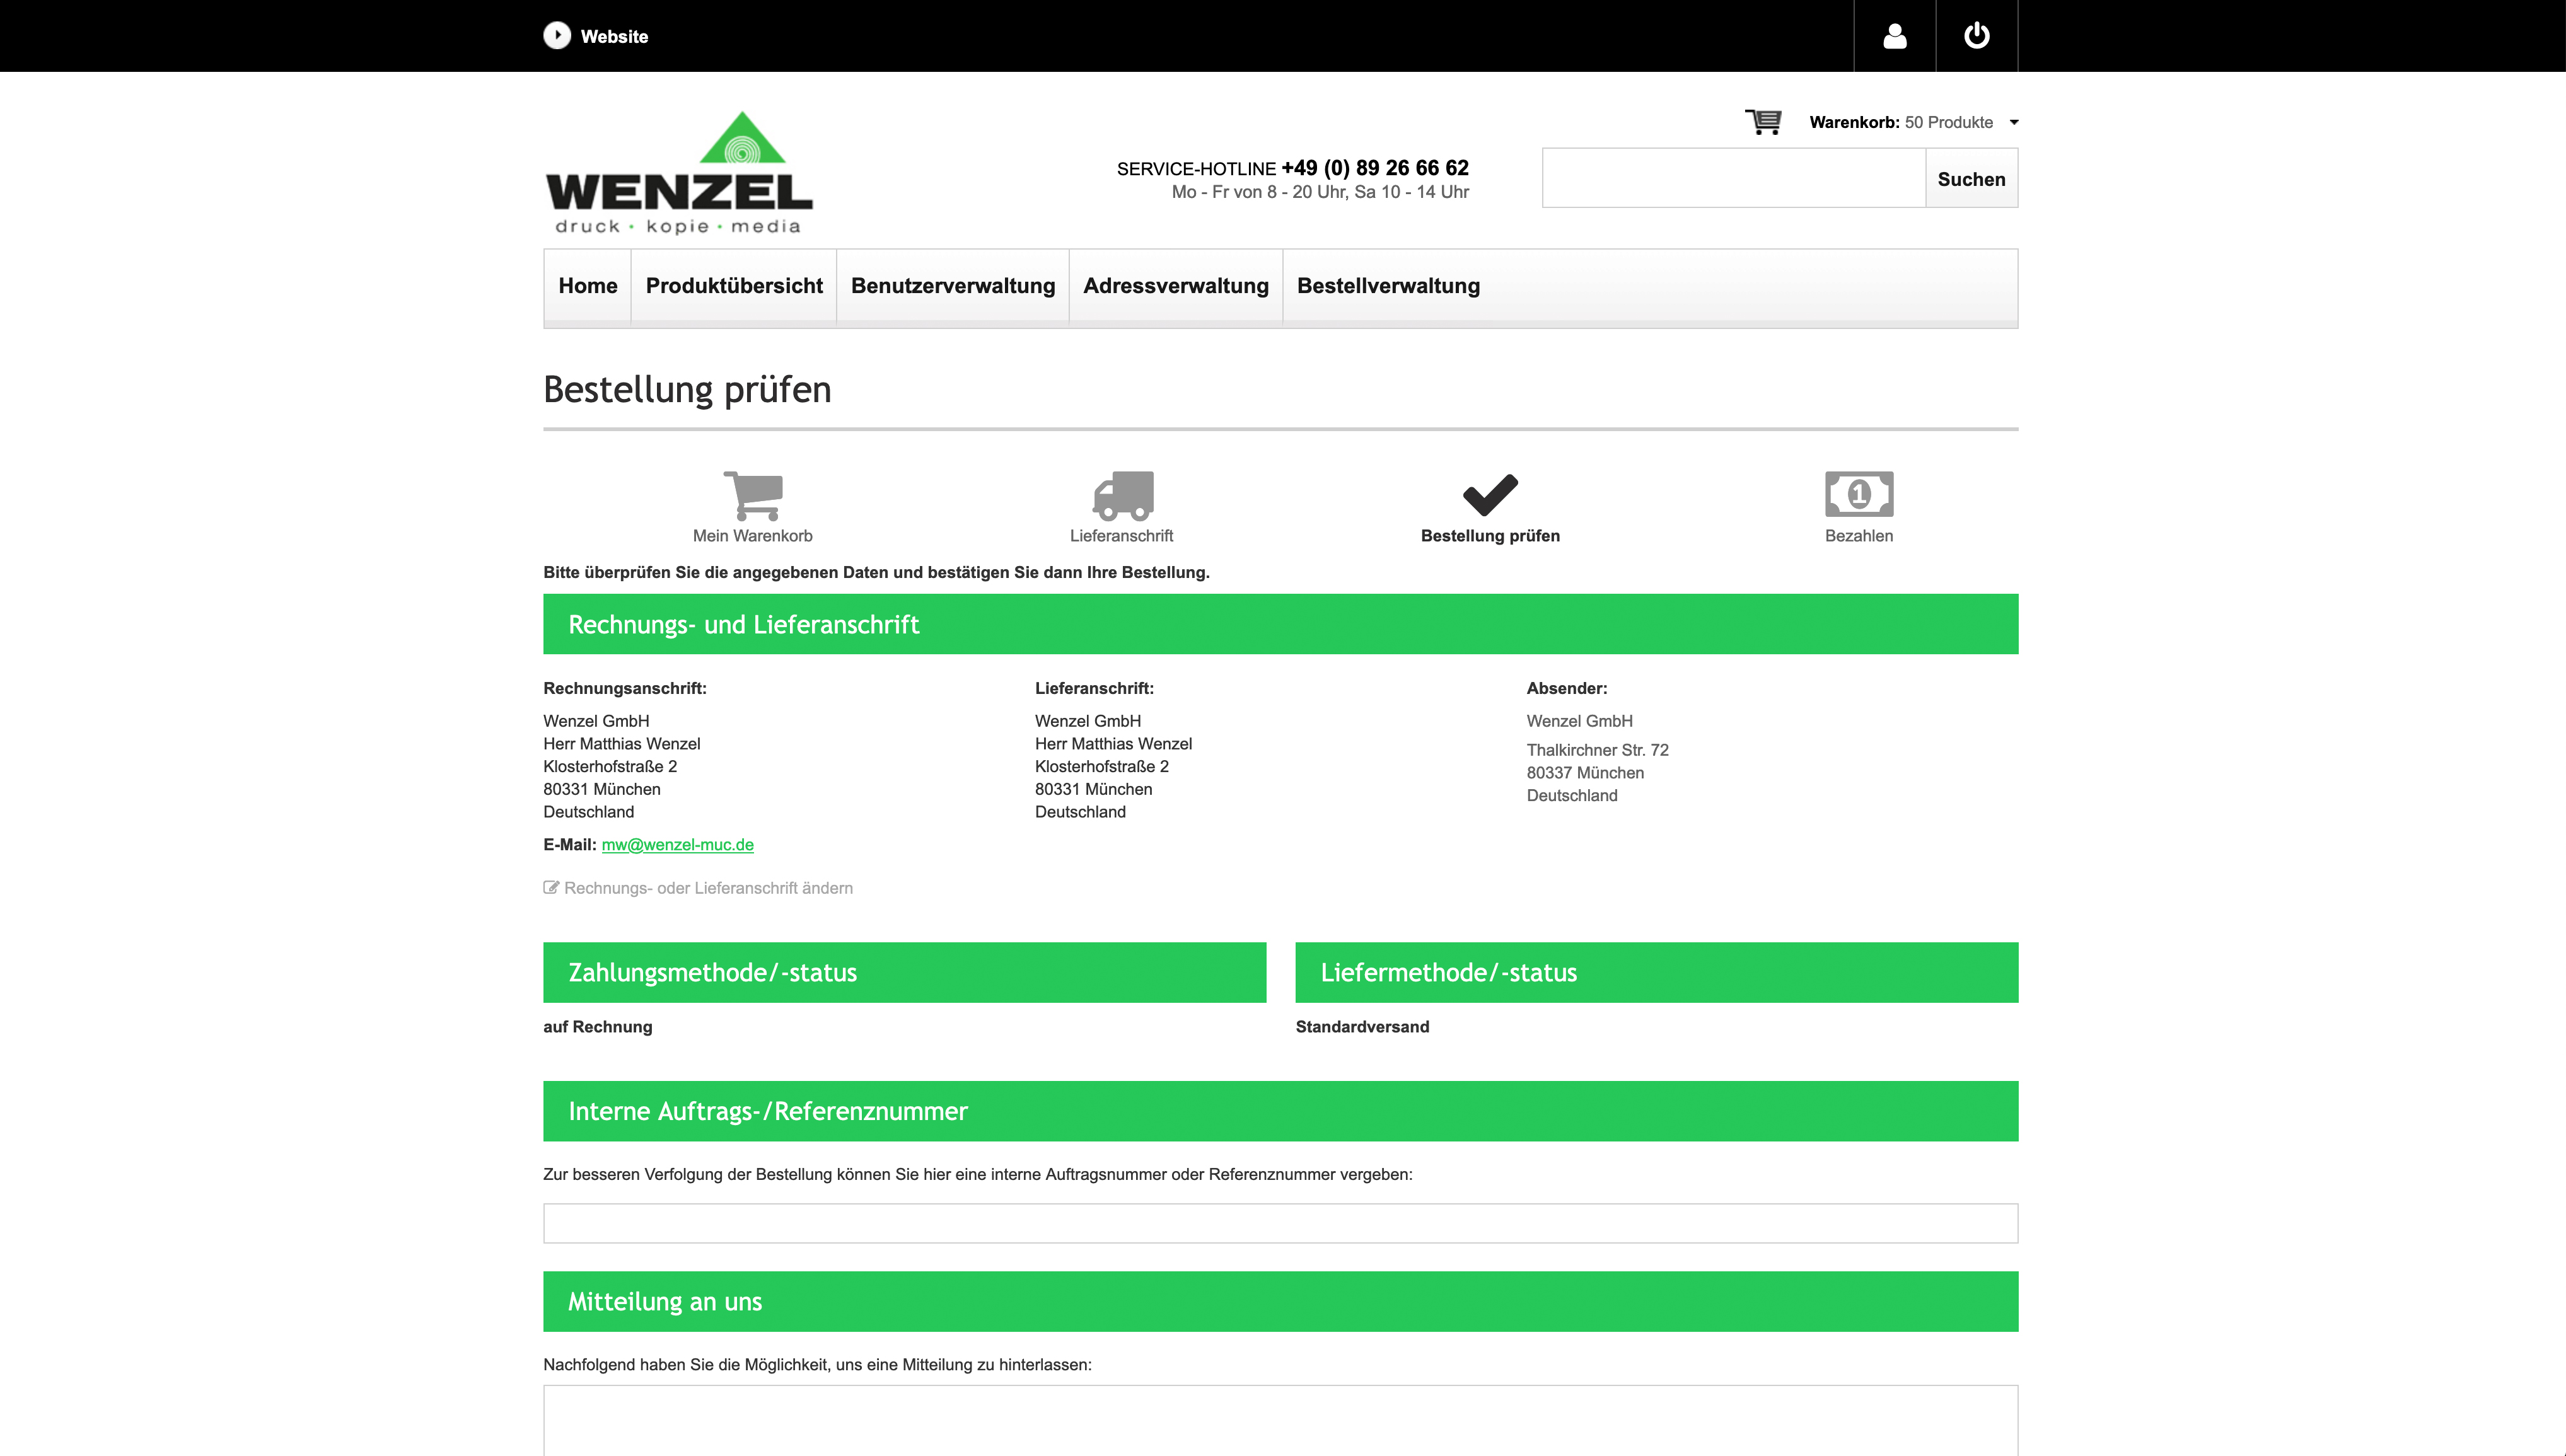This screenshot has height=1456, width=2566.
Task: Open the shopping cart icon near Warenkorb
Action: pos(1765,121)
